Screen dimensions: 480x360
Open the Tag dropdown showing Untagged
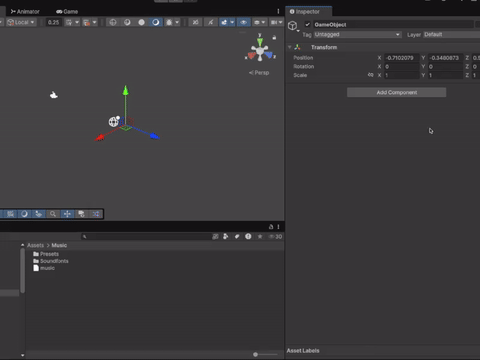(357, 34)
